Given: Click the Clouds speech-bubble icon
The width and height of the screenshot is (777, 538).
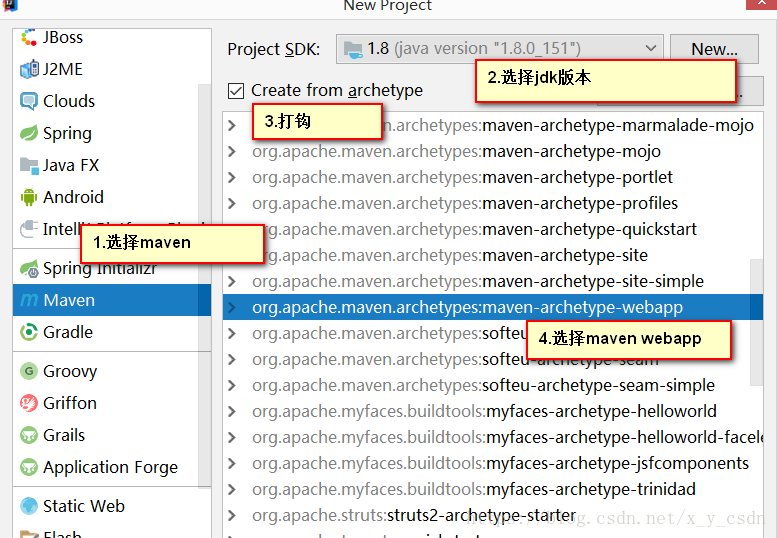Looking at the screenshot, I should click(x=29, y=101).
